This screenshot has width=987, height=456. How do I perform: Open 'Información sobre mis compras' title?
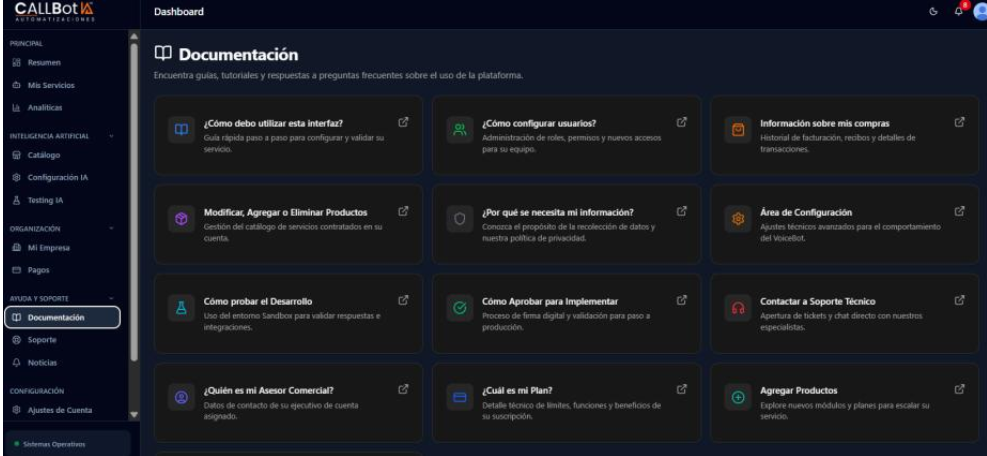tap(825, 123)
